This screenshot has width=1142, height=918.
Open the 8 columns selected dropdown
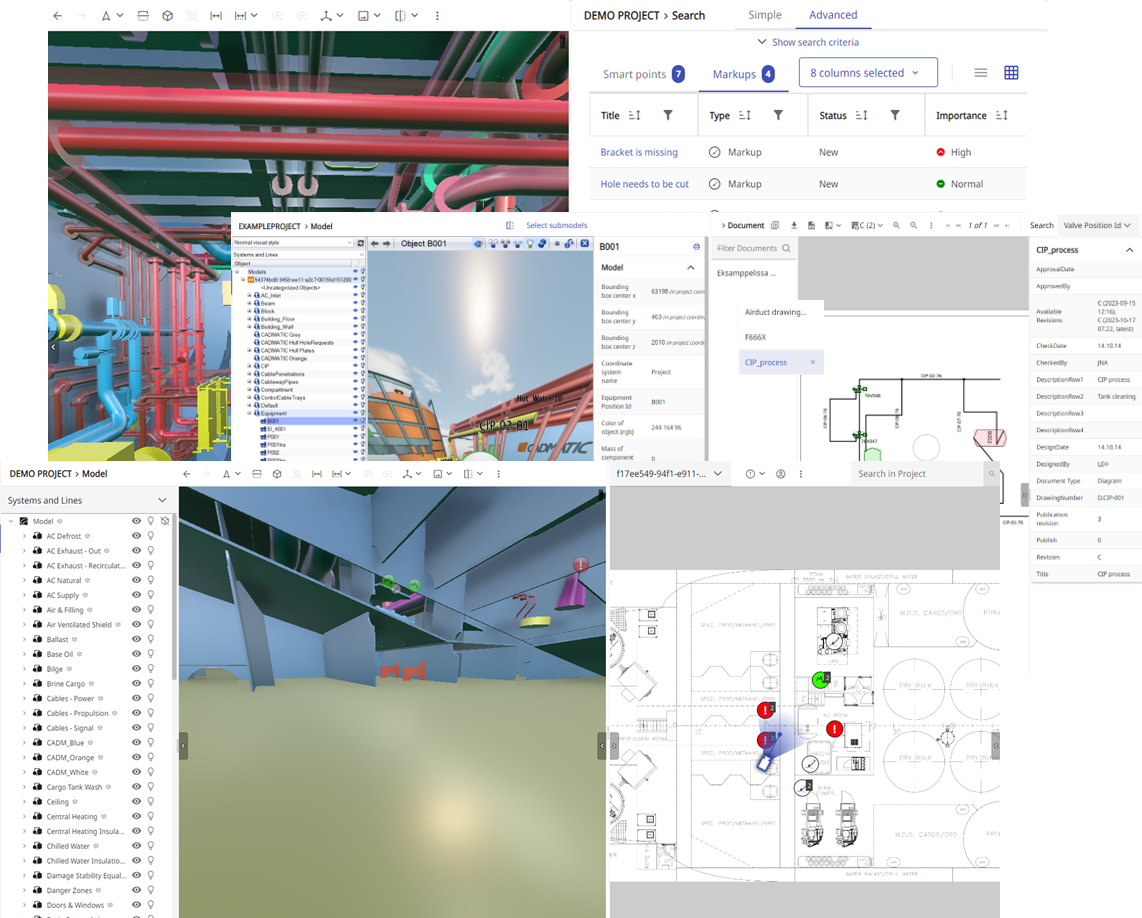[x=867, y=73]
